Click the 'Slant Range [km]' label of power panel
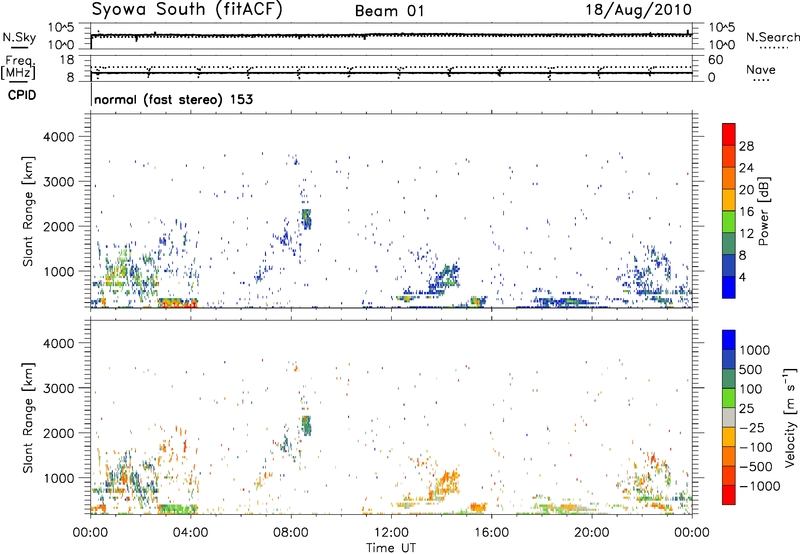Image resolution: width=800 pixels, height=554 pixels. (28, 211)
